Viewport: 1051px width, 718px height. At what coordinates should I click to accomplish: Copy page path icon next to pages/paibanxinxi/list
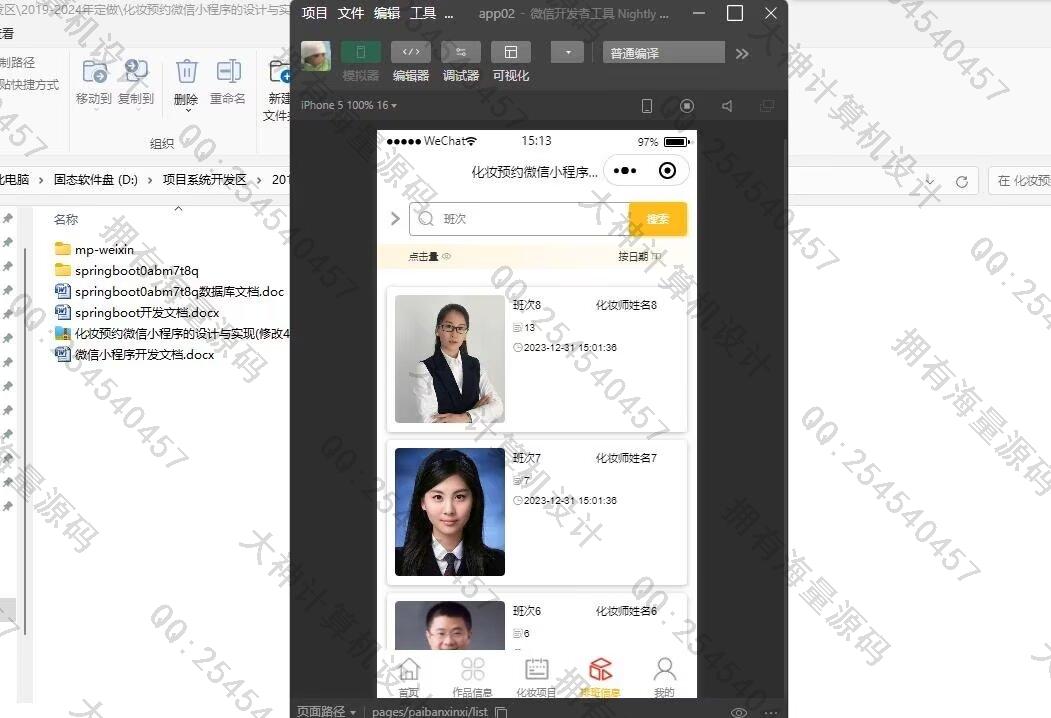coord(501,712)
